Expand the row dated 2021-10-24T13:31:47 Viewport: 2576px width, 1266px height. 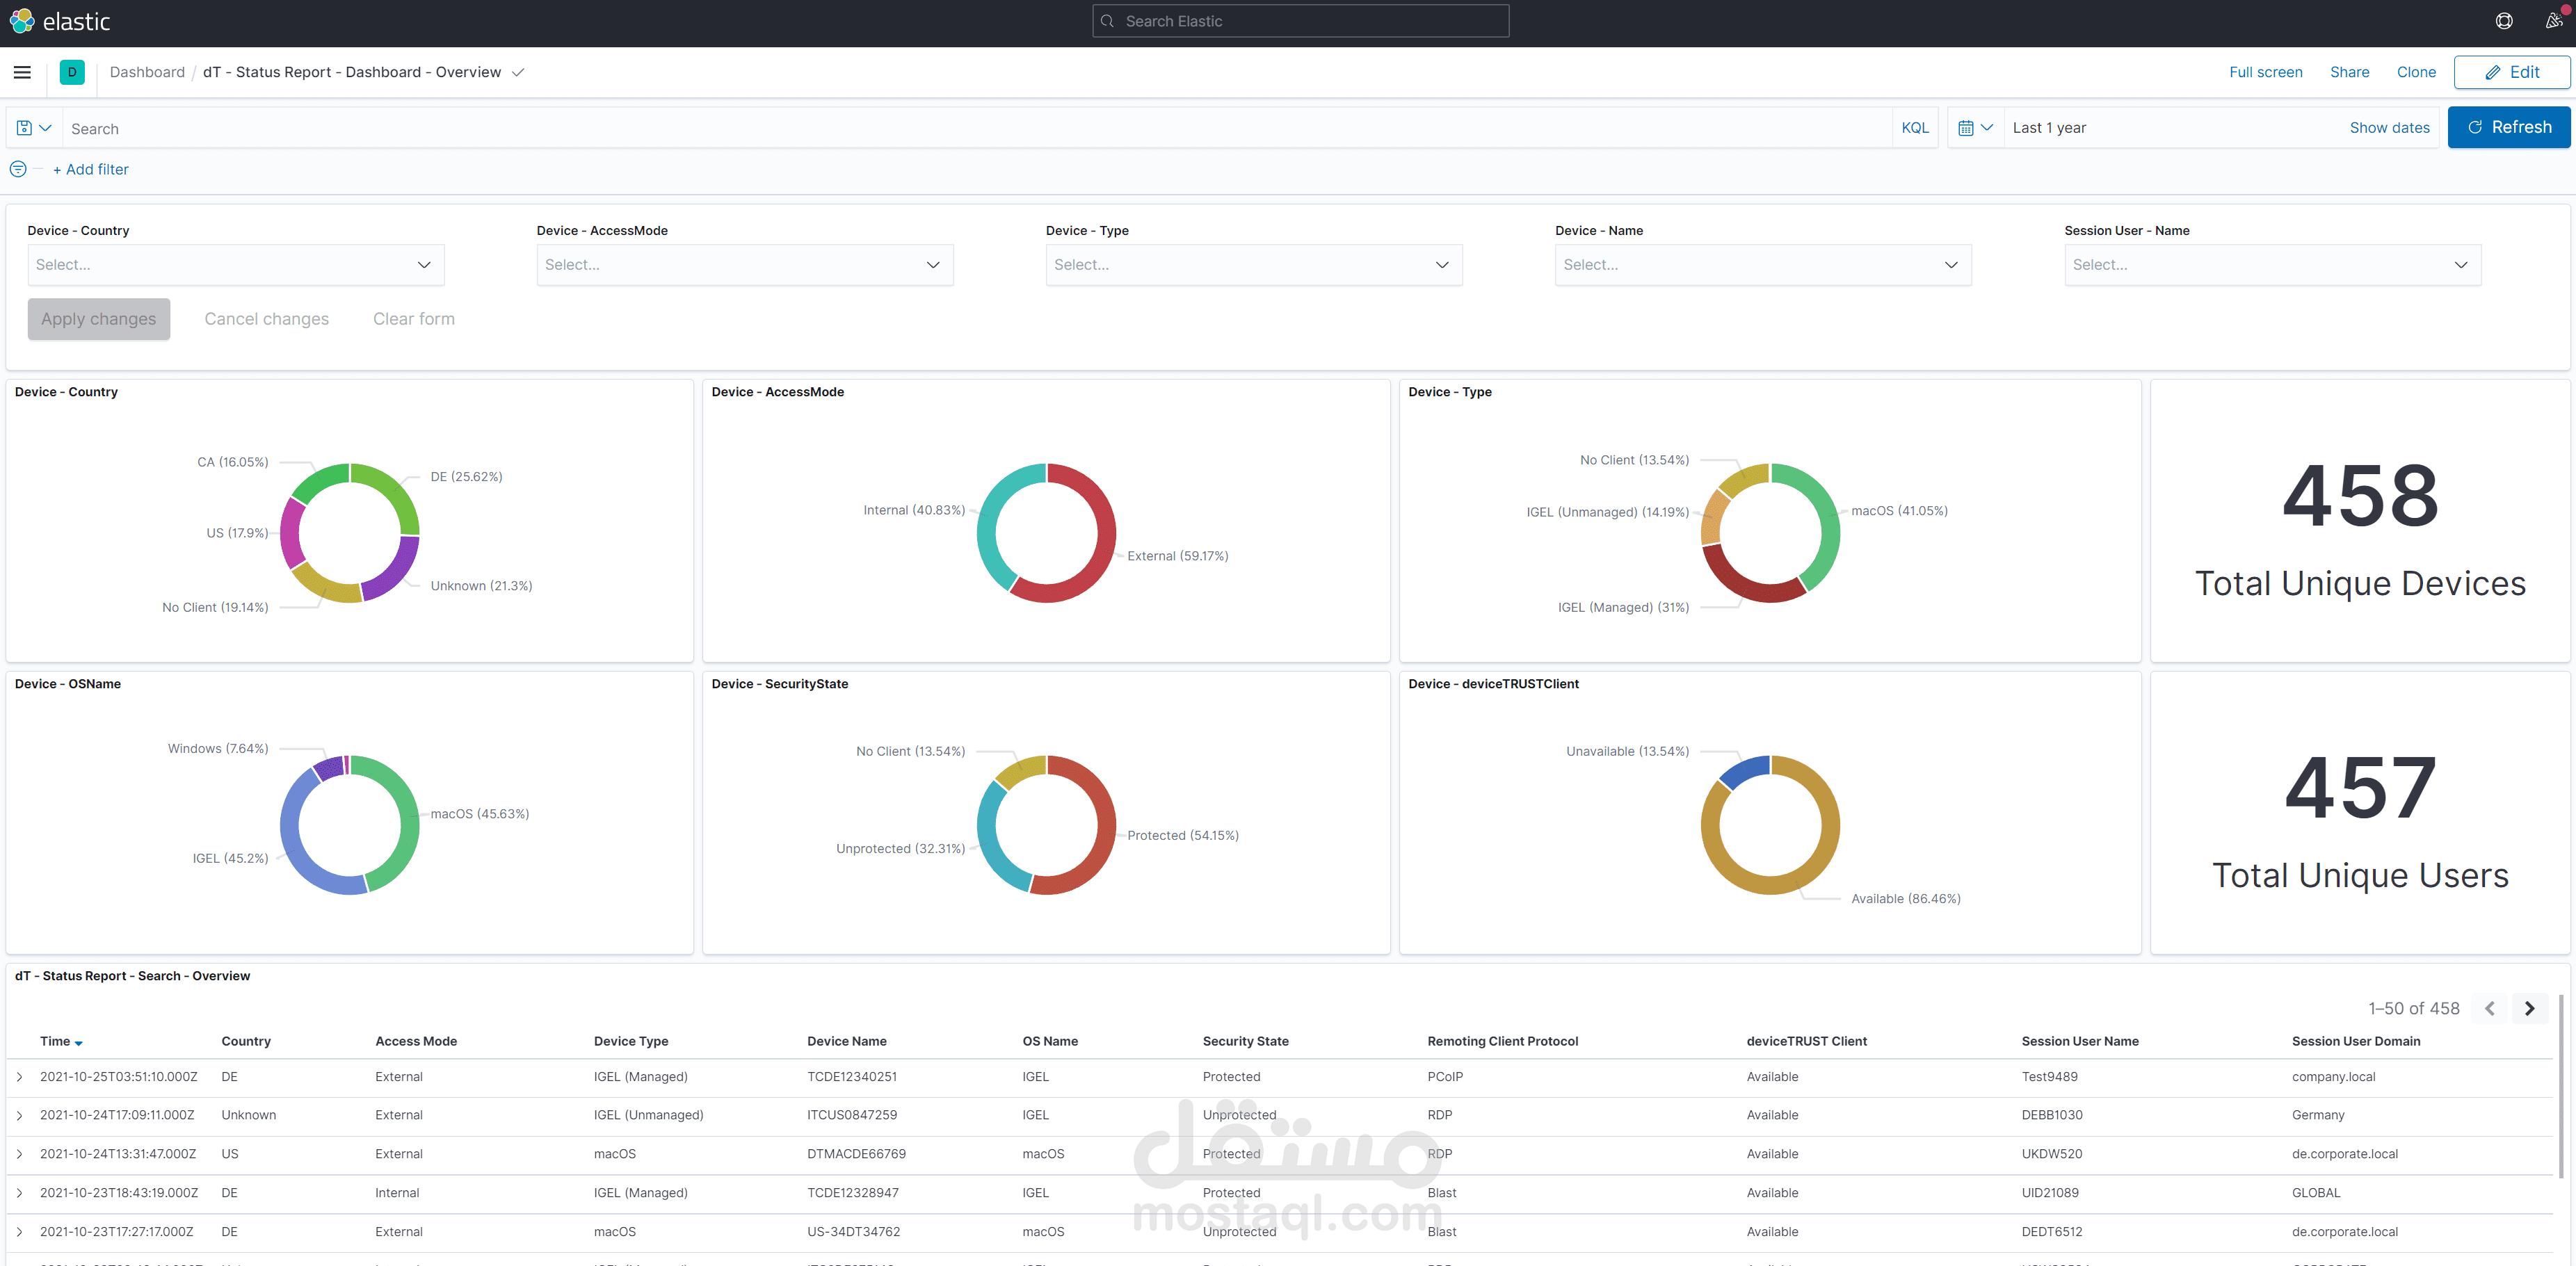(x=19, y=1154)
